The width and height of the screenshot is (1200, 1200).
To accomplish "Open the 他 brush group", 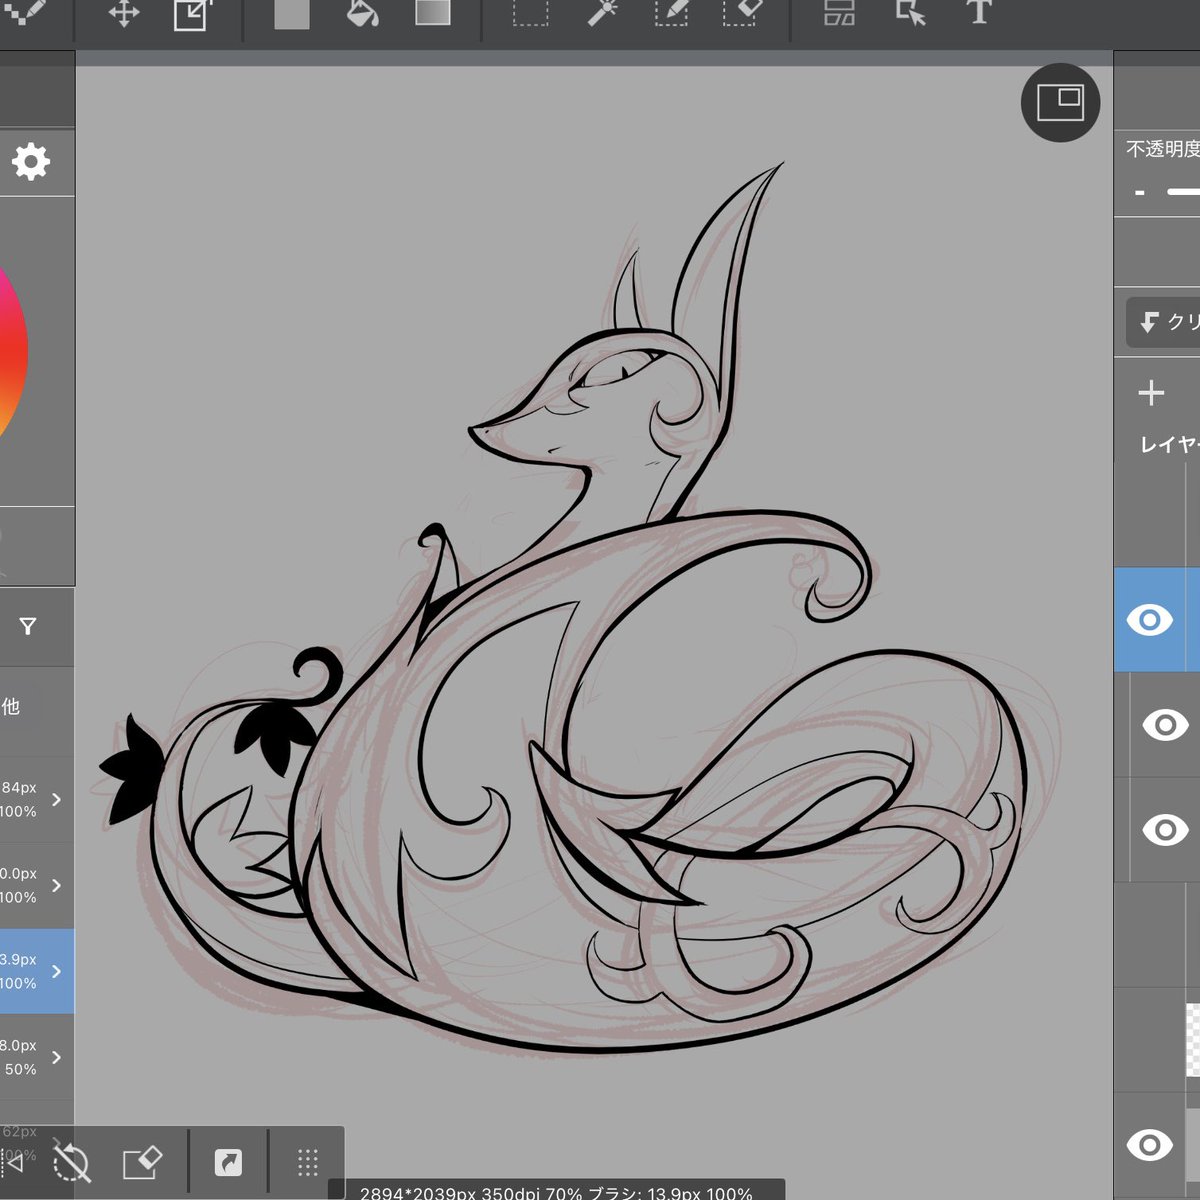I will pyautogui.click(x=11, y=707).
